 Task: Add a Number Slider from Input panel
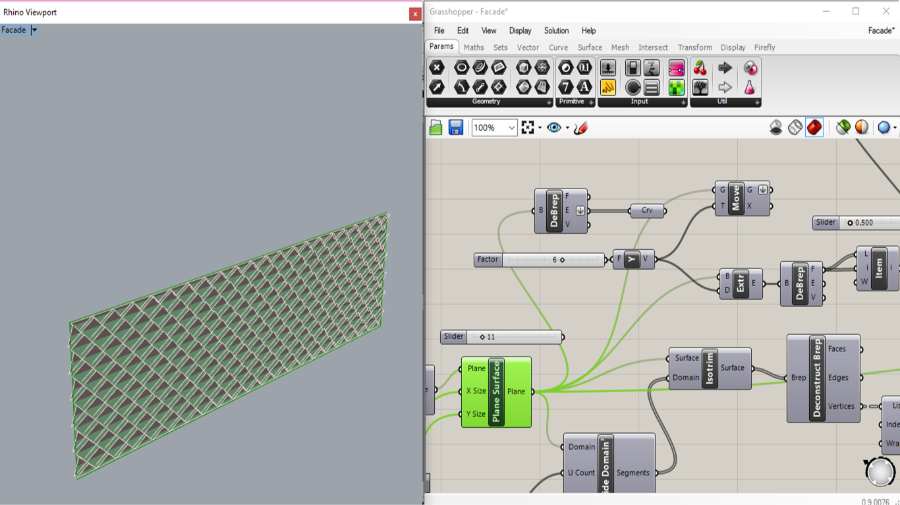[608, 68]
